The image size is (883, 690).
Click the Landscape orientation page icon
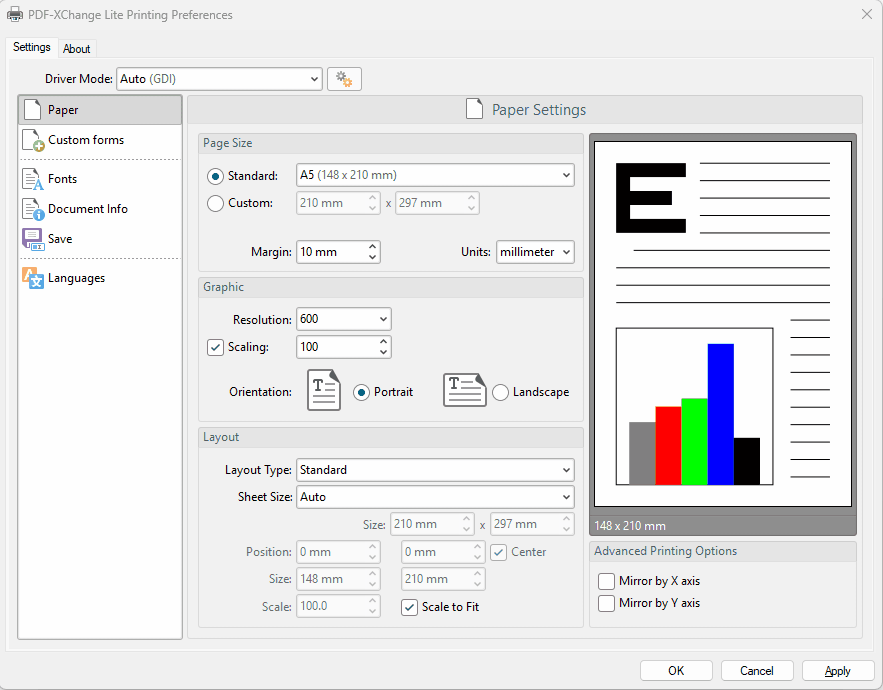[464, 391]
